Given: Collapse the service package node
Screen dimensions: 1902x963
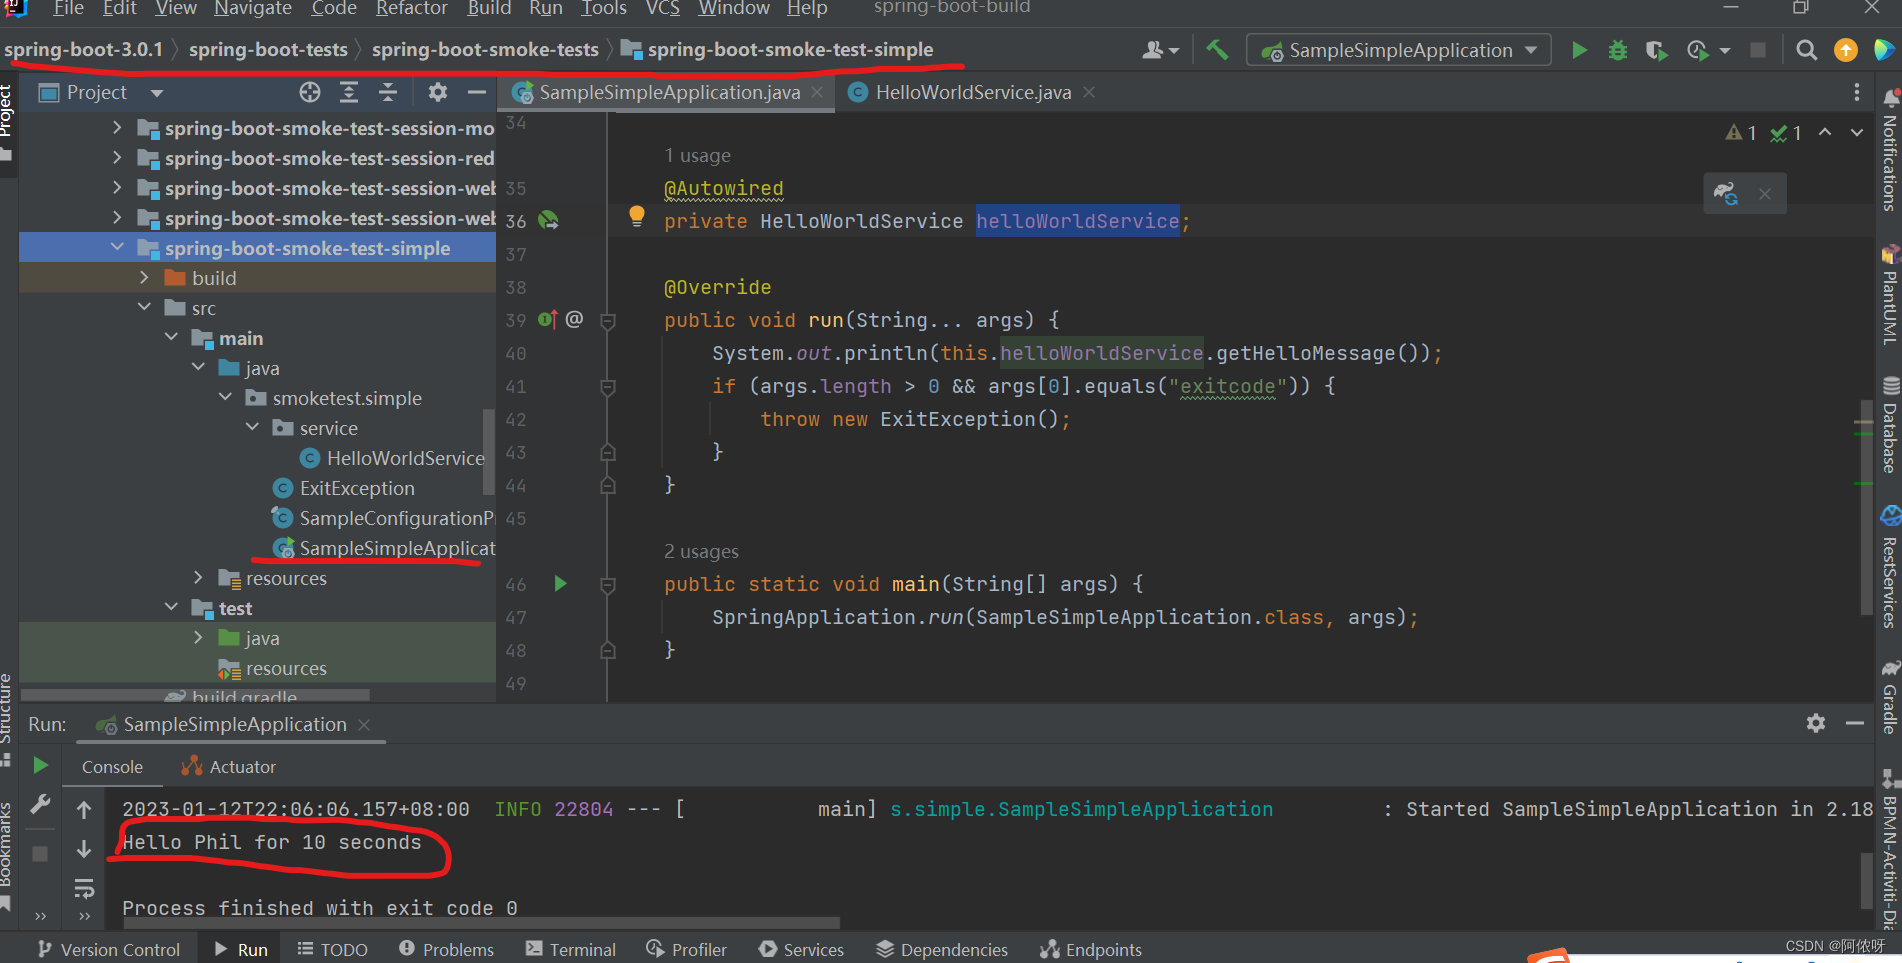Looking at the screenshot, I should pyautogui.click(x=253, y=427).
